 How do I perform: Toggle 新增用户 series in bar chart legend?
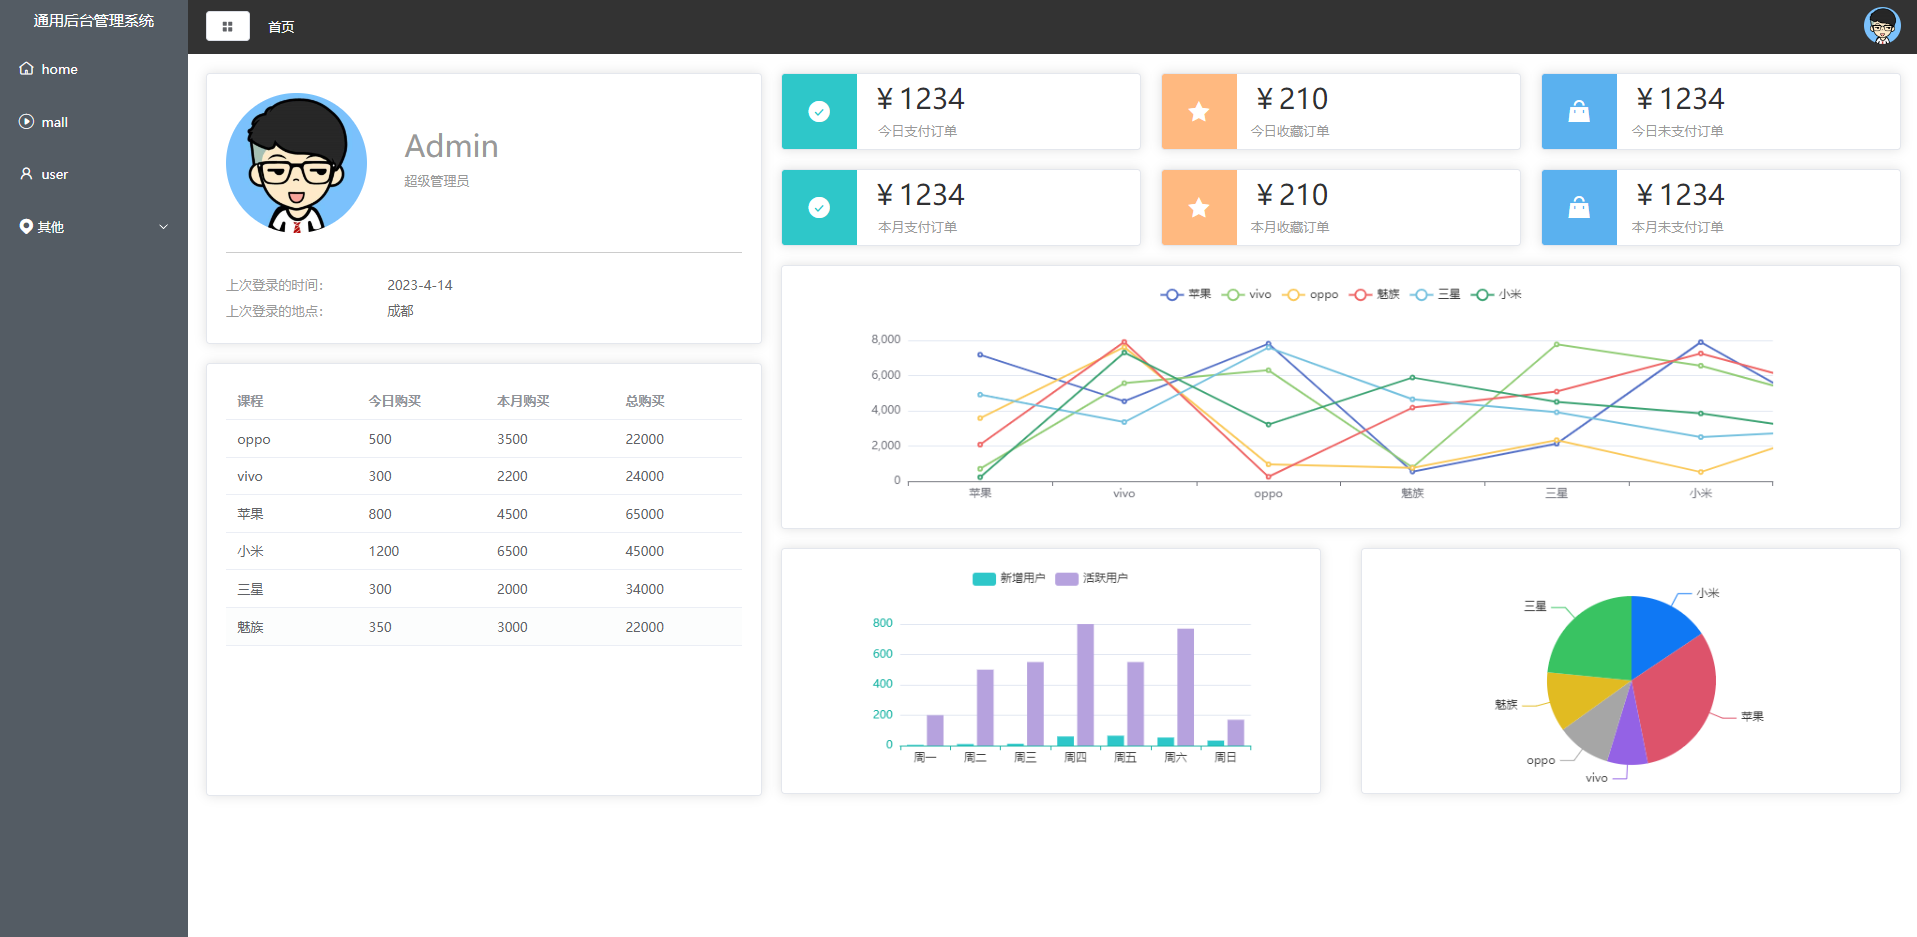[1009, 578]
